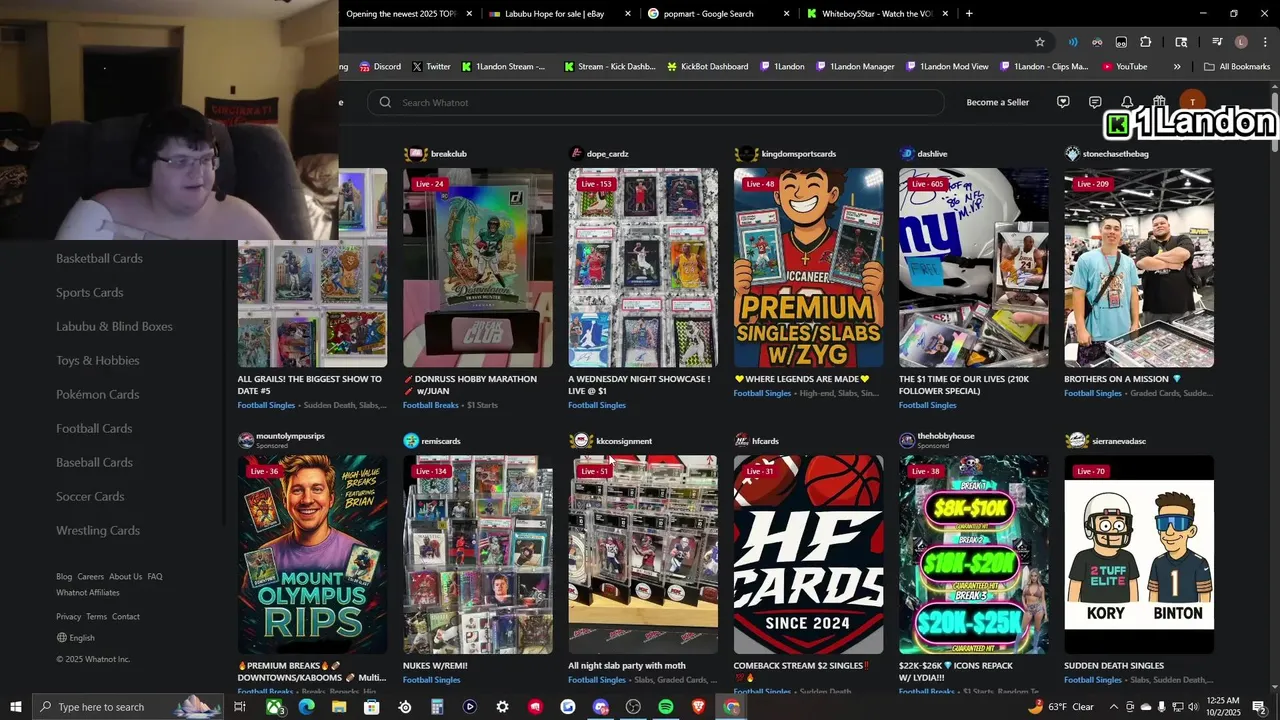Open the English language selector

pyautogui.click(x=76, y=638)
